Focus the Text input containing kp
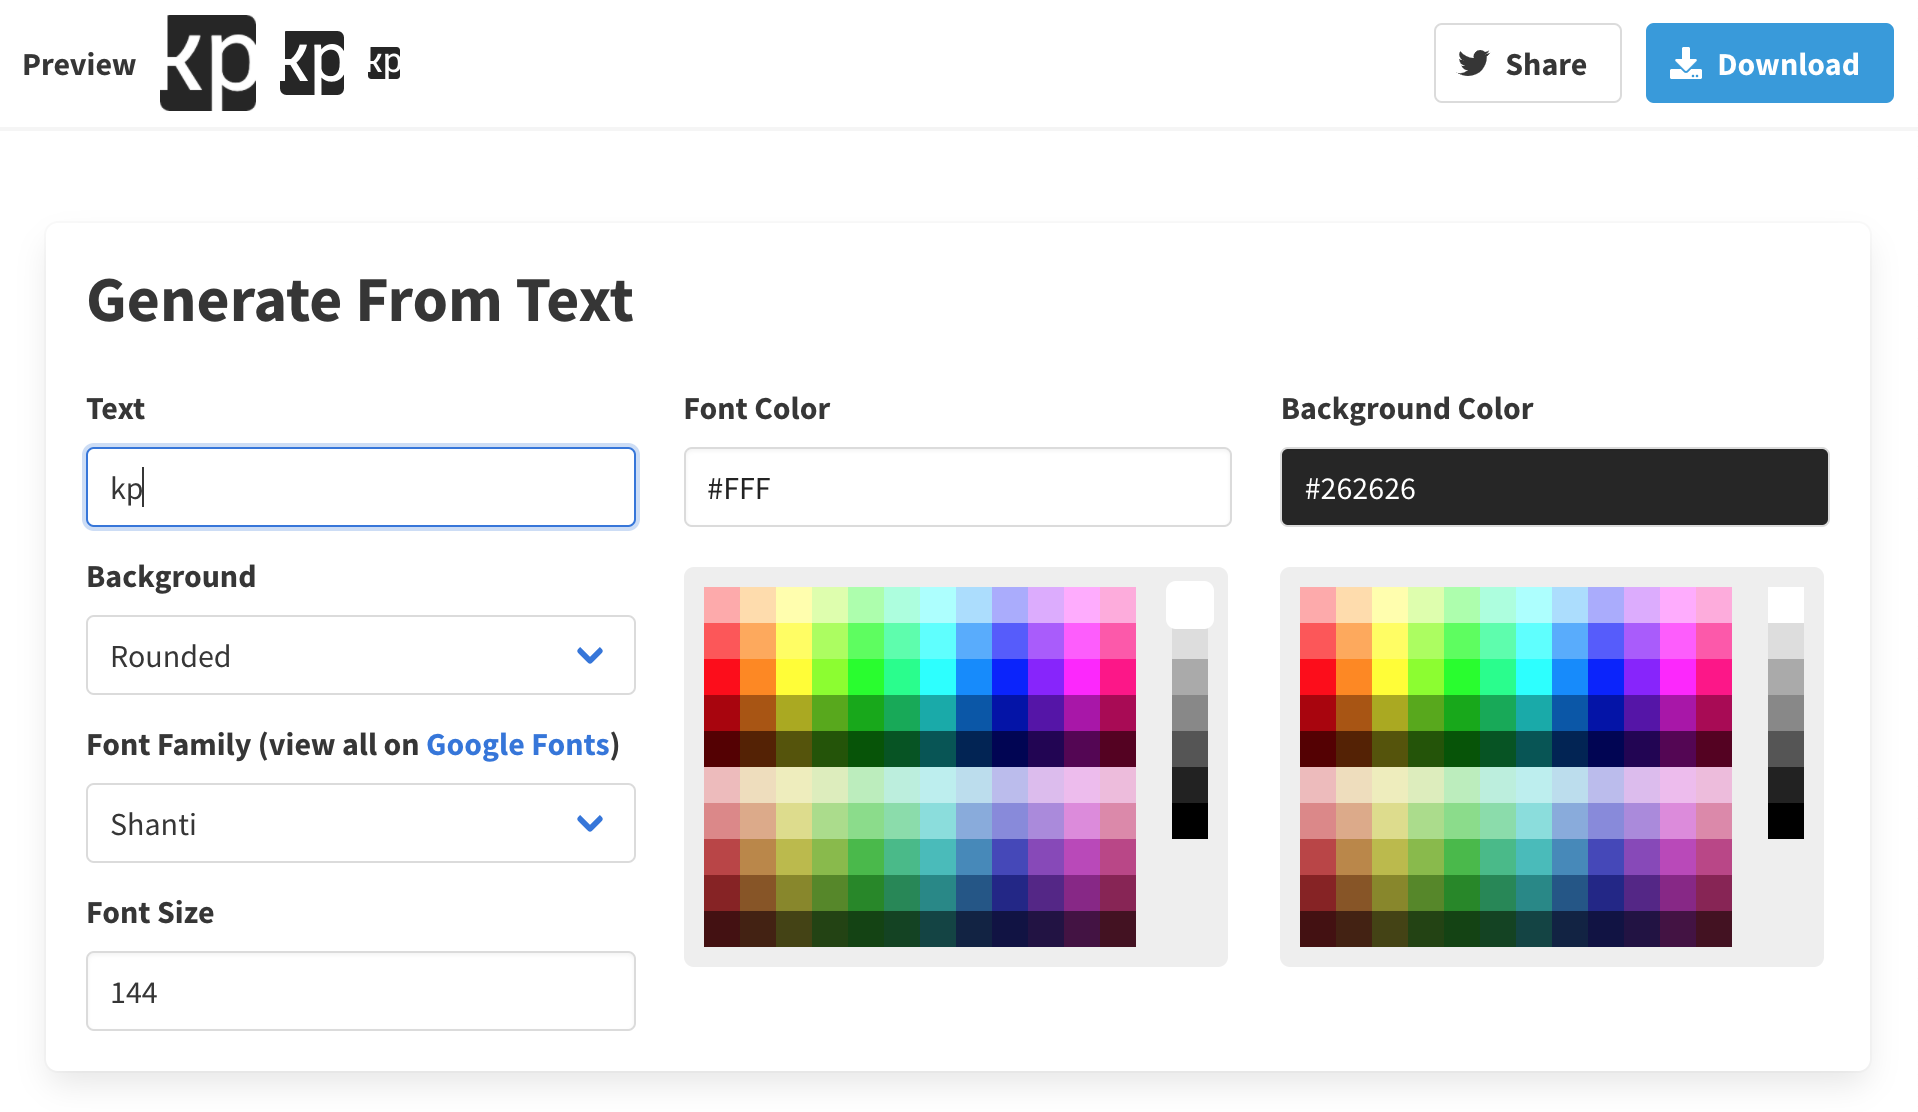The width and height of the screenshot is (1918, 1112). click(361, 487)
